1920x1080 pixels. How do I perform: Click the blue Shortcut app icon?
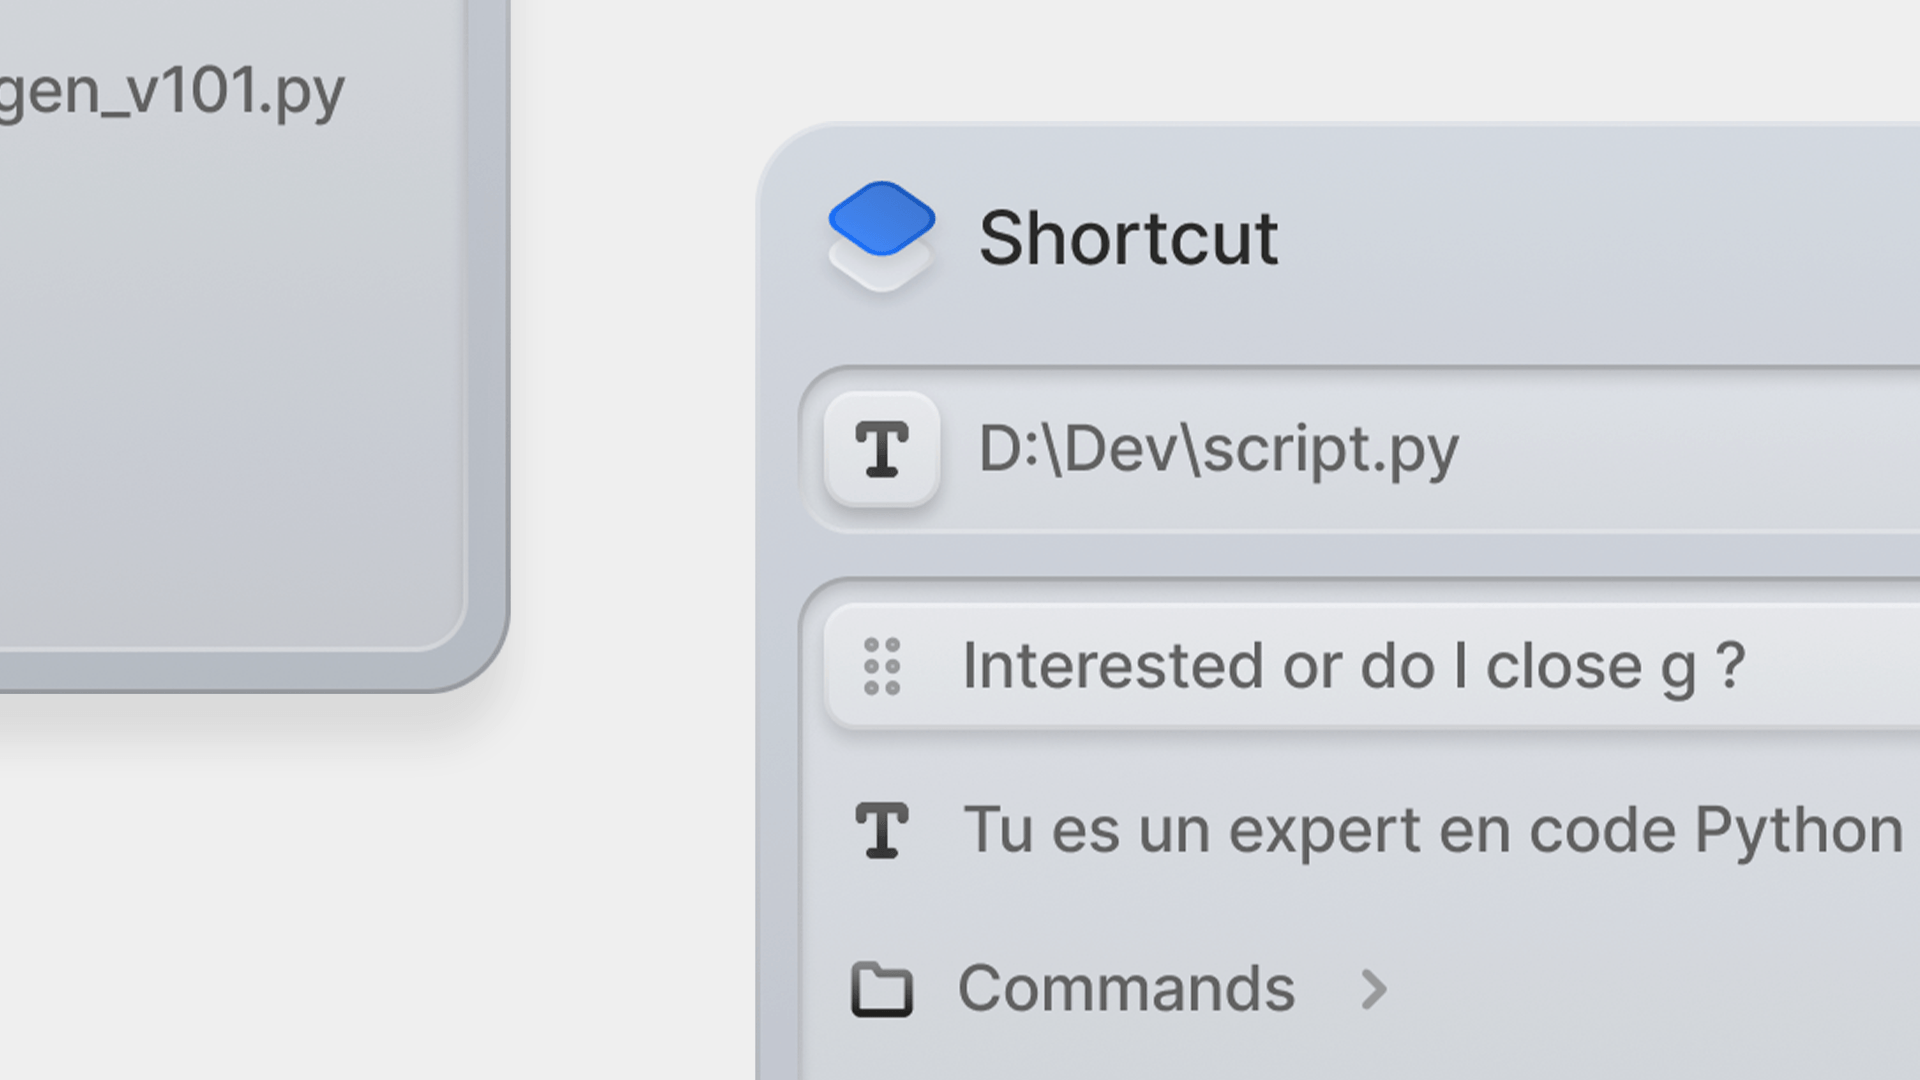(x=881, y=218)
